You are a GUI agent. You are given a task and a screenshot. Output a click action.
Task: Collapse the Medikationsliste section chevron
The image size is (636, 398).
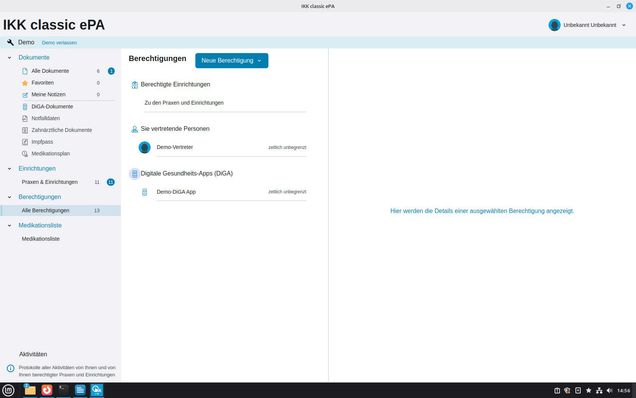(x=9, y=226)
